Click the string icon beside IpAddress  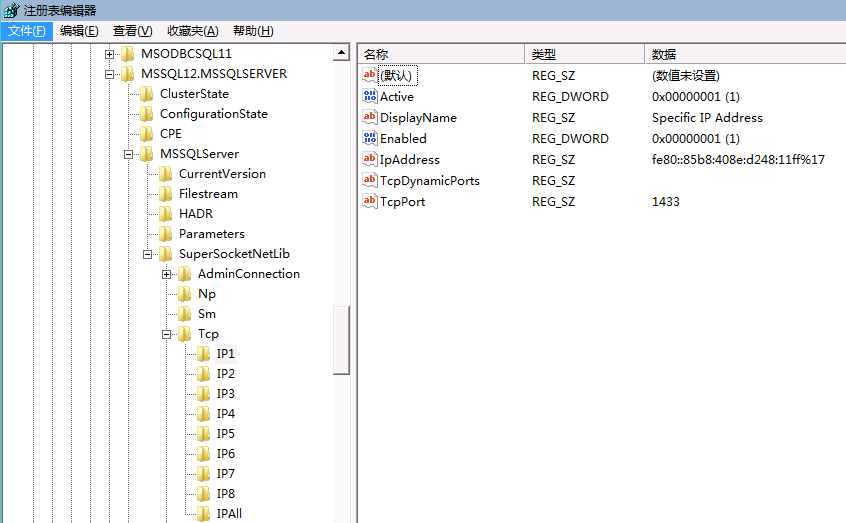click(x=369, y=160)
